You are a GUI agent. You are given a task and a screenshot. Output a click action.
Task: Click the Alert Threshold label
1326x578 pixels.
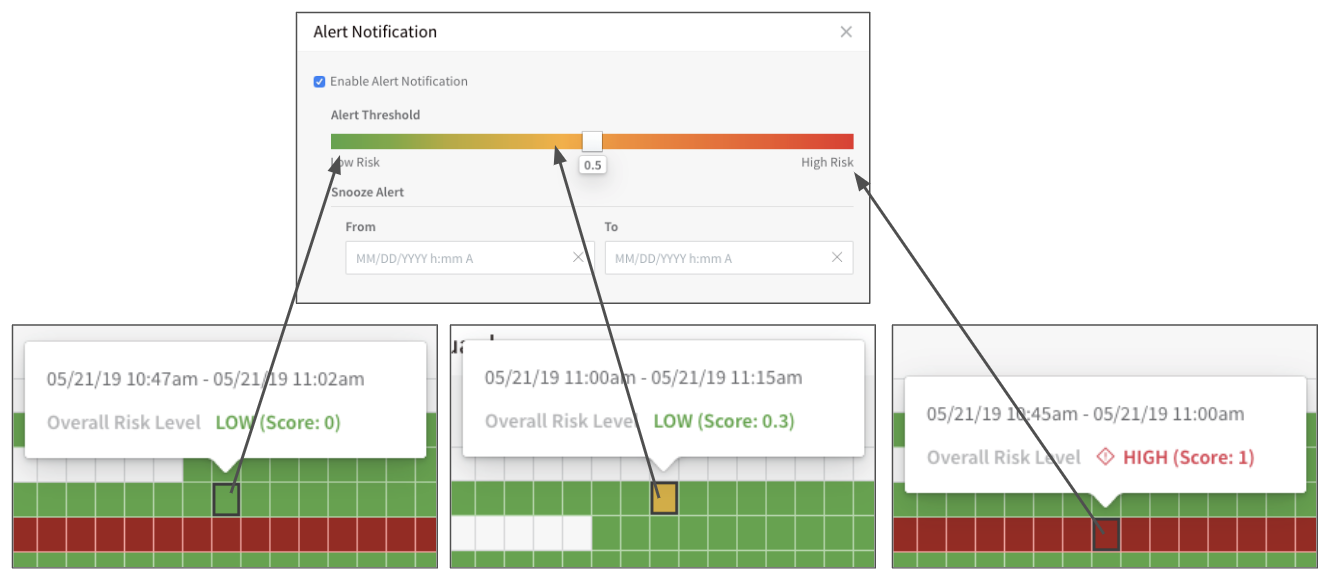pyautogui.click(x=375, y=115)
